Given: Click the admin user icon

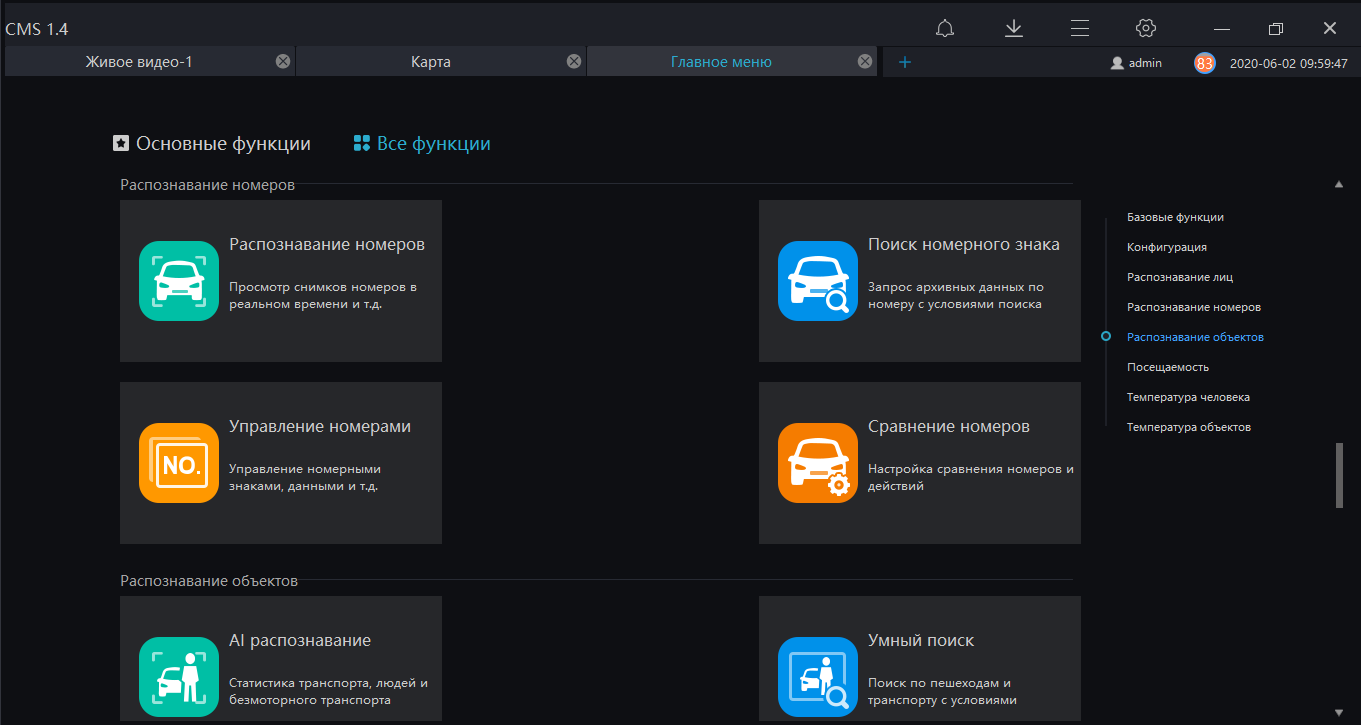Looking at the screenshot, I should pos(1117,62).
